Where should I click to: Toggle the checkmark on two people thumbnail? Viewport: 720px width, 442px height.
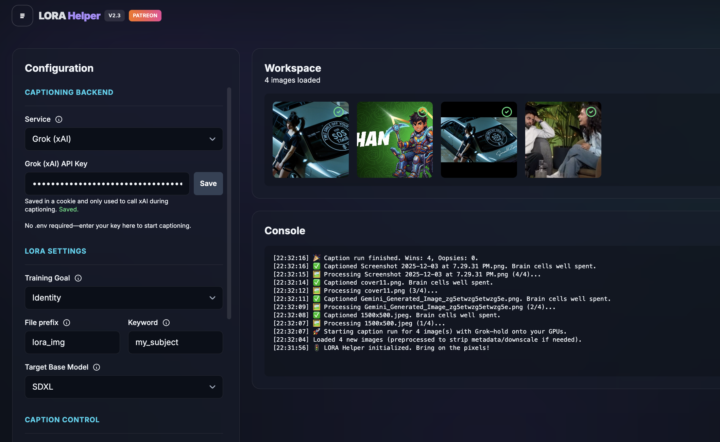tap(591, 112)
